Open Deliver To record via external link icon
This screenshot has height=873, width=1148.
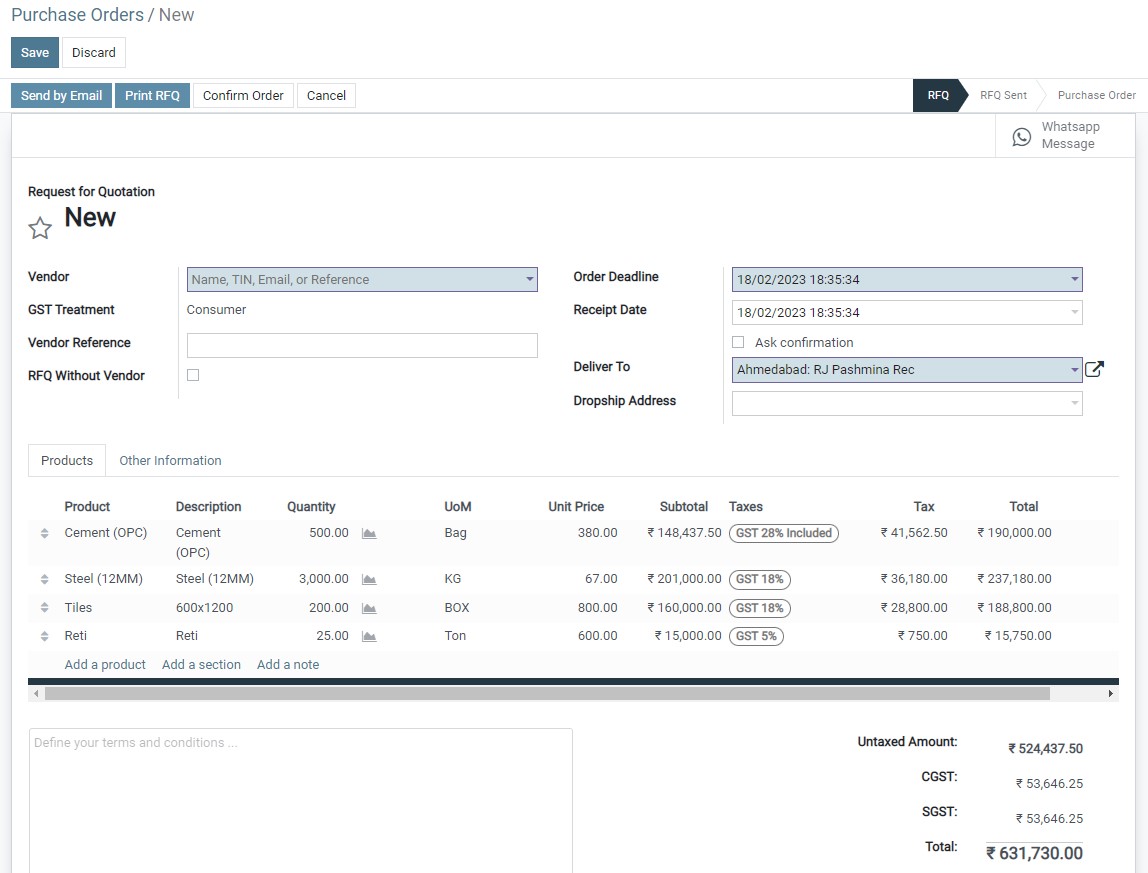(1095, 369)
